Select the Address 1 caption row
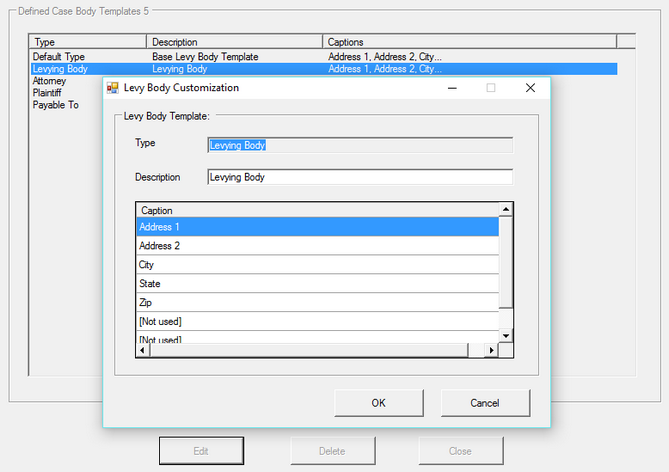This screenshot has width=669, height=472. [317, 227]
